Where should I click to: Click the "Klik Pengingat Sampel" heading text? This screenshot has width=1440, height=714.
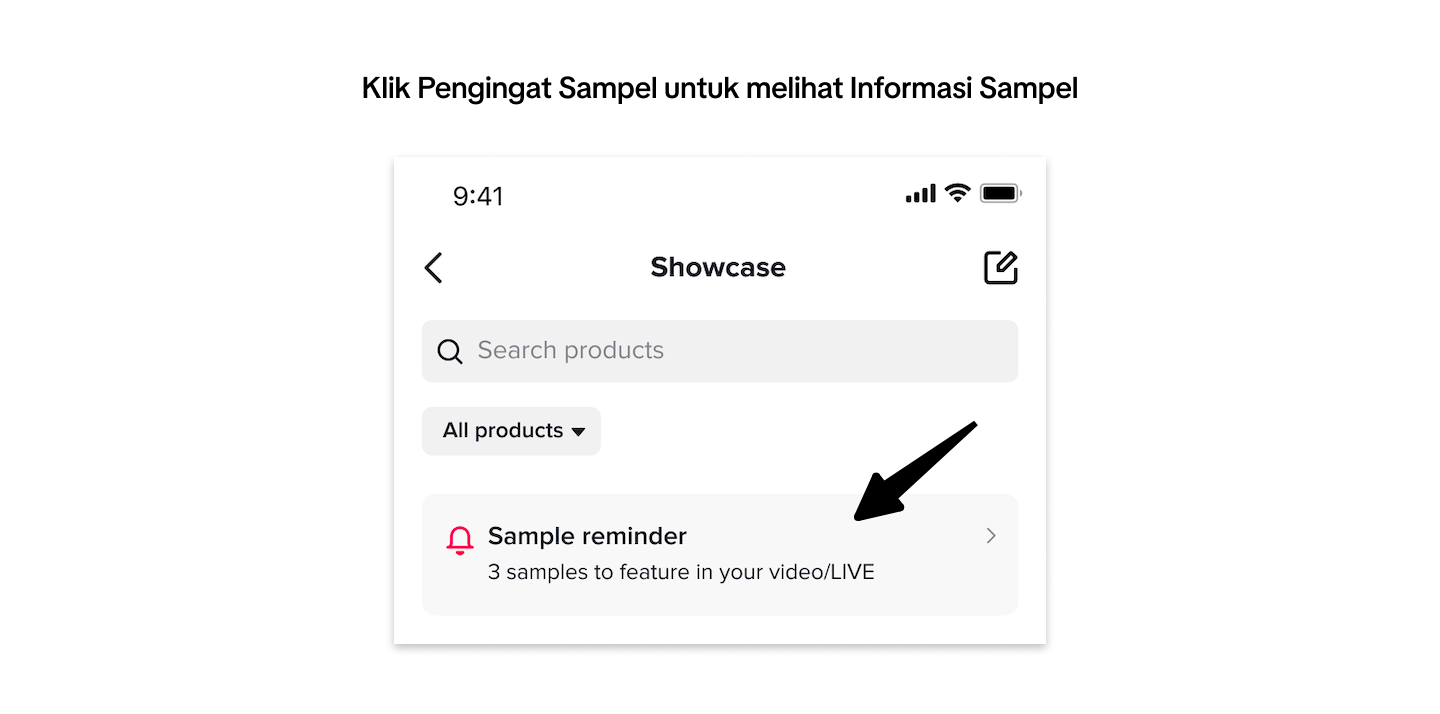719,89
